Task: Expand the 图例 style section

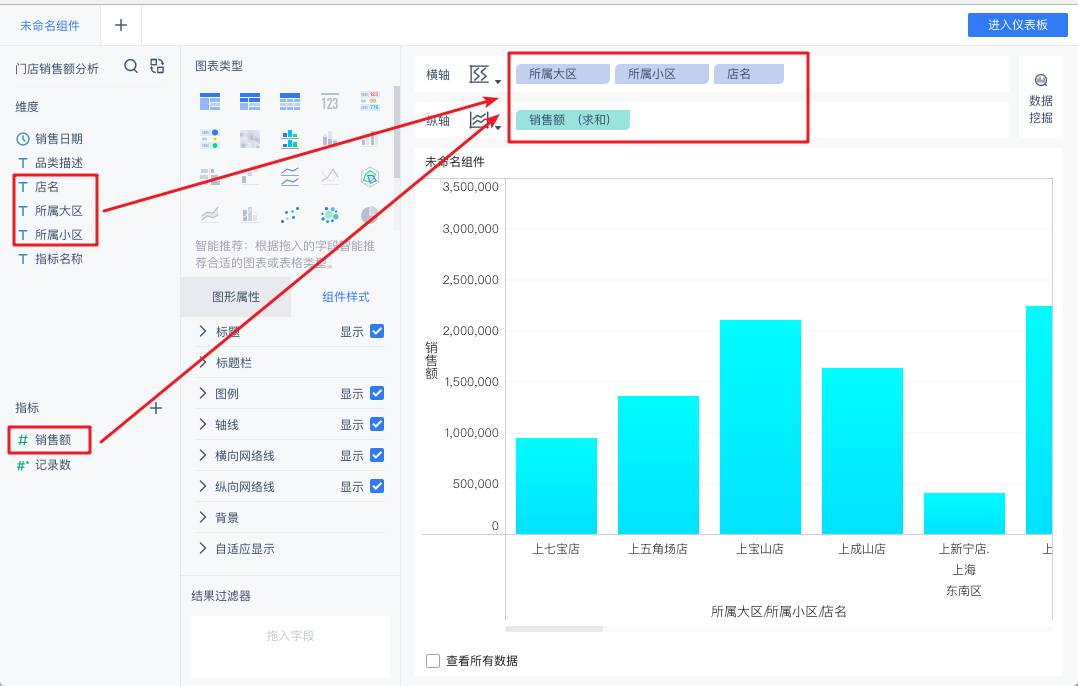Action: 203,393
